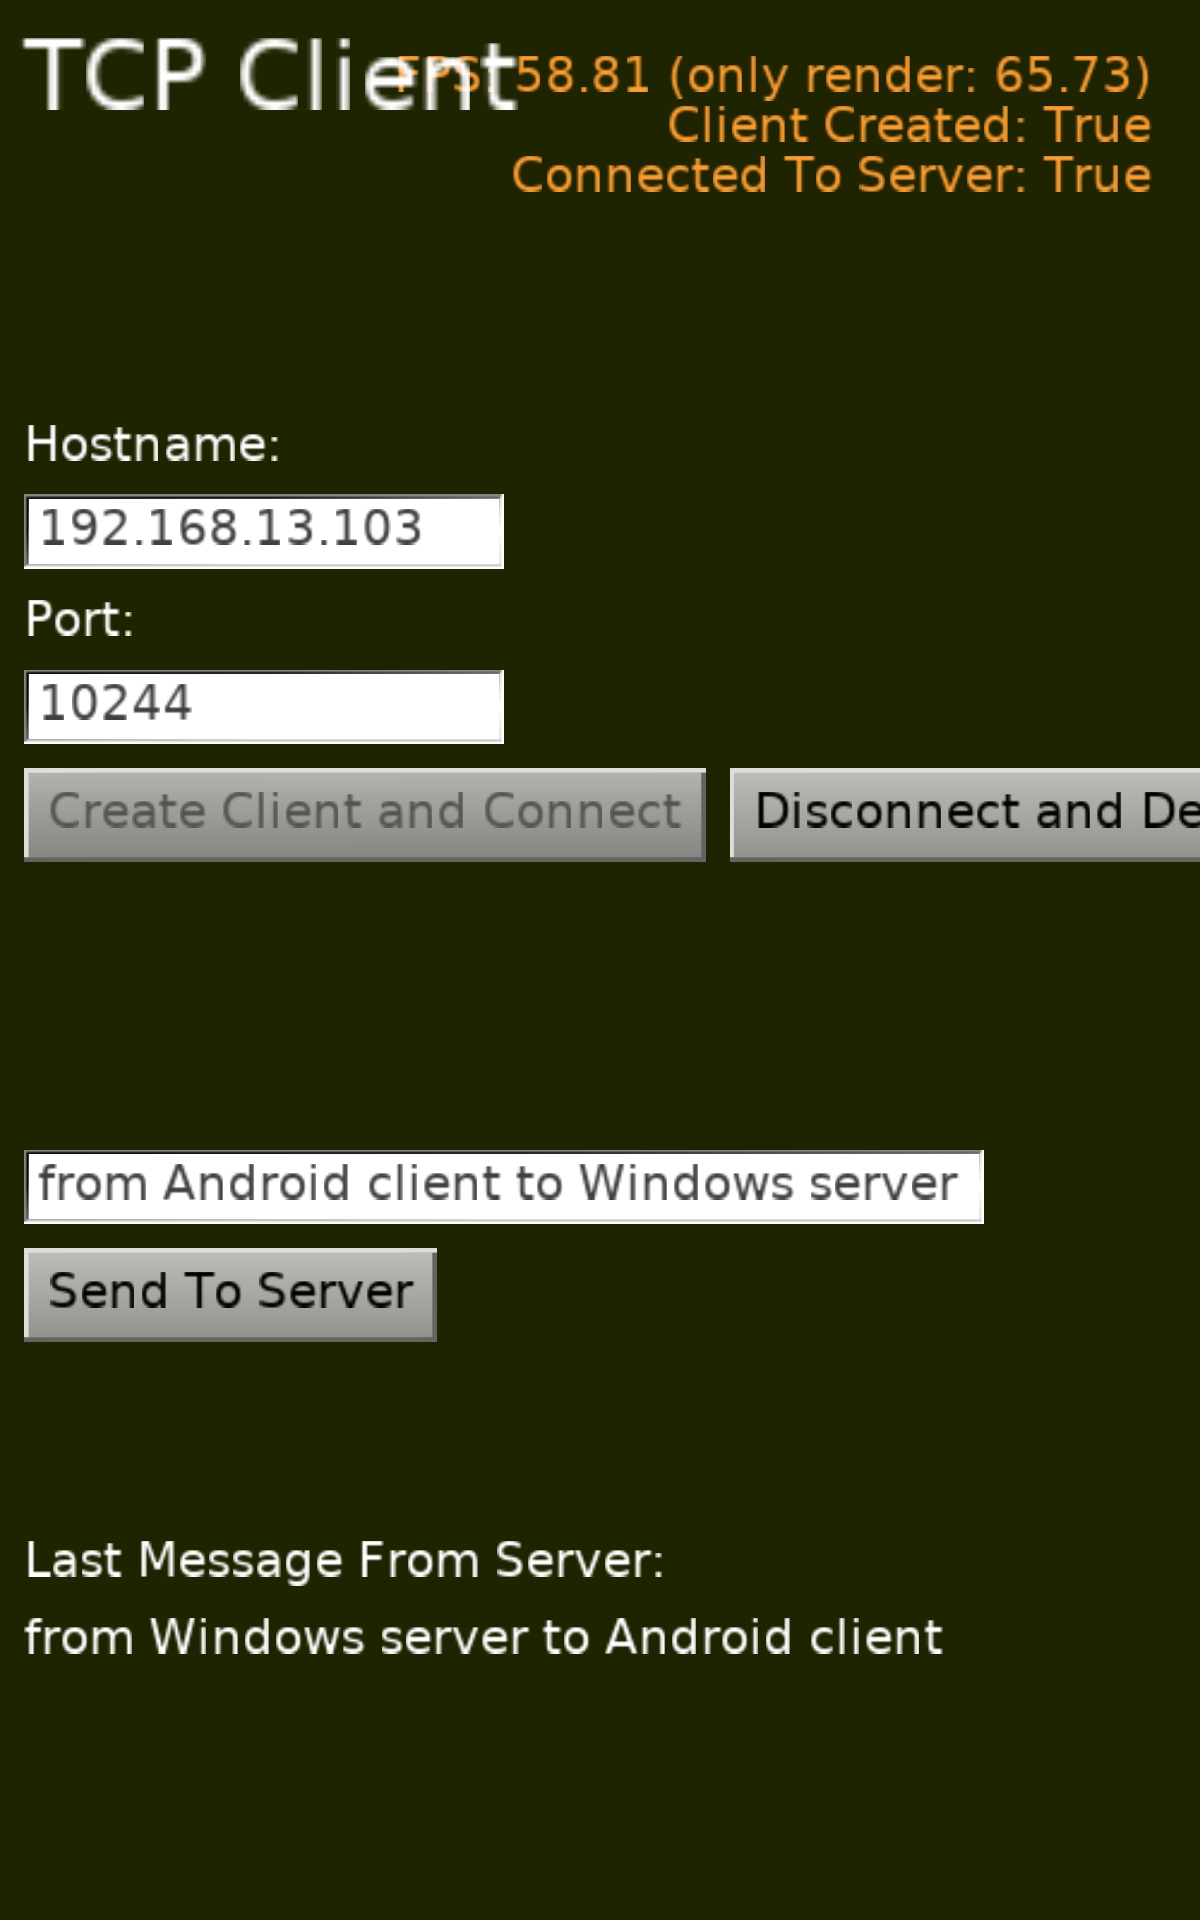This screenshot has width=1200, height=1920.
Task: Click the Last Message From Server label
Action: [345, 1560]
